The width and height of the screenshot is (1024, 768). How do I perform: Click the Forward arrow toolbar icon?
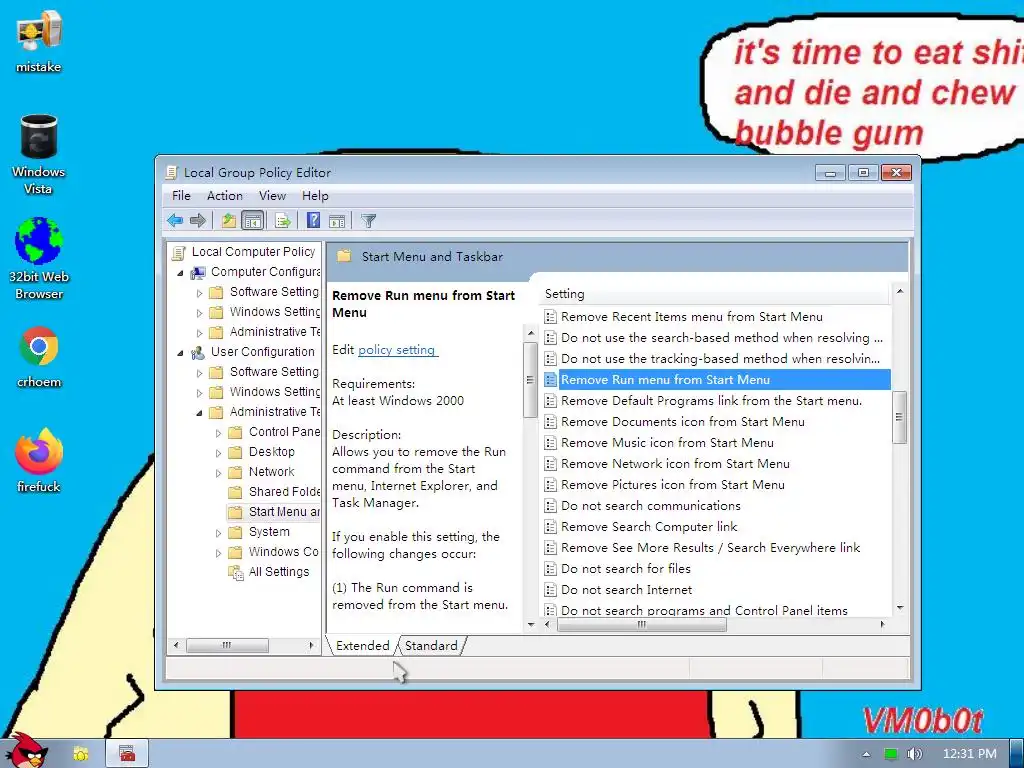pyautogui.click(x=197, y=221)
